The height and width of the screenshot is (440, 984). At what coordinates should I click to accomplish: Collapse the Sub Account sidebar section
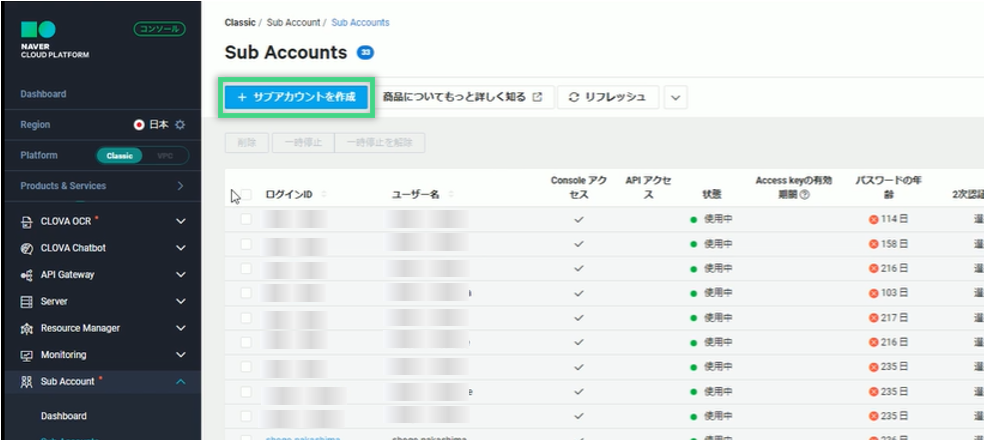[x=180, y=381]
